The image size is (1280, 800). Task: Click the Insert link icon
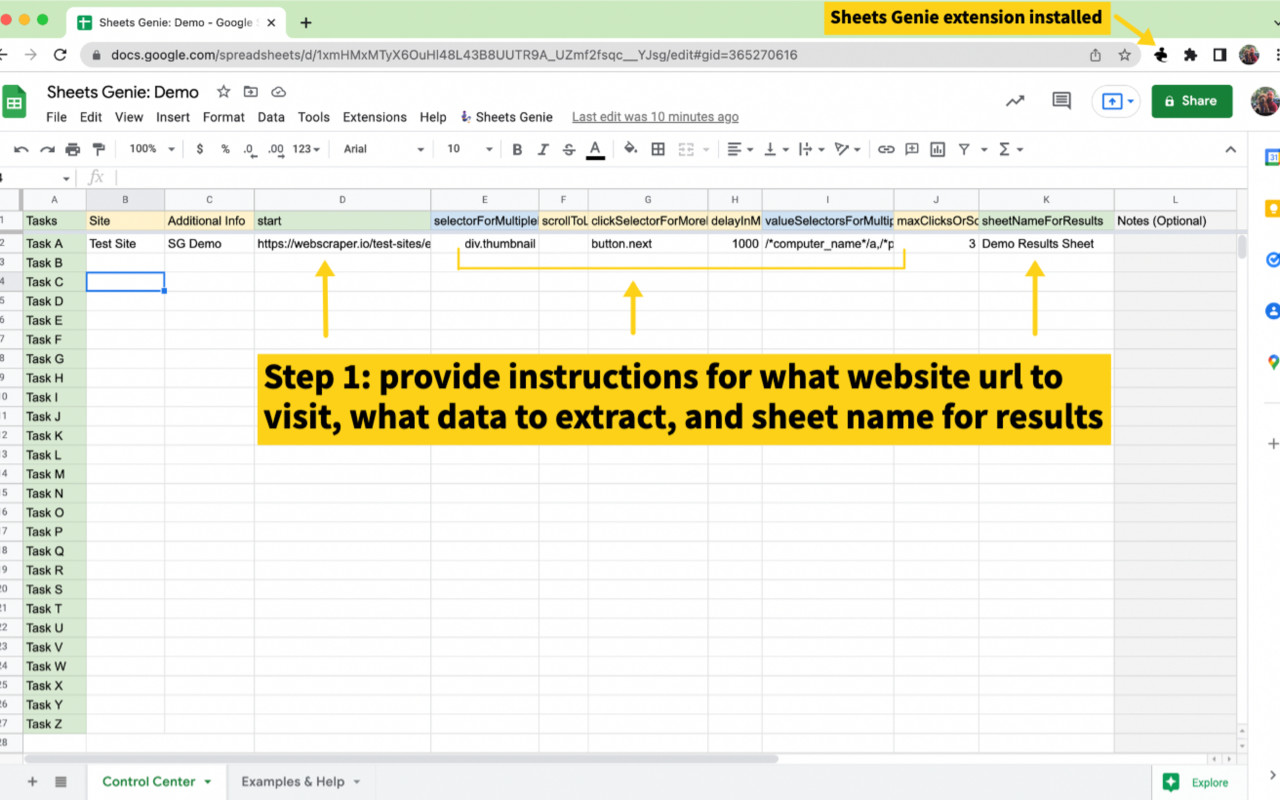[x=886, y=149]
